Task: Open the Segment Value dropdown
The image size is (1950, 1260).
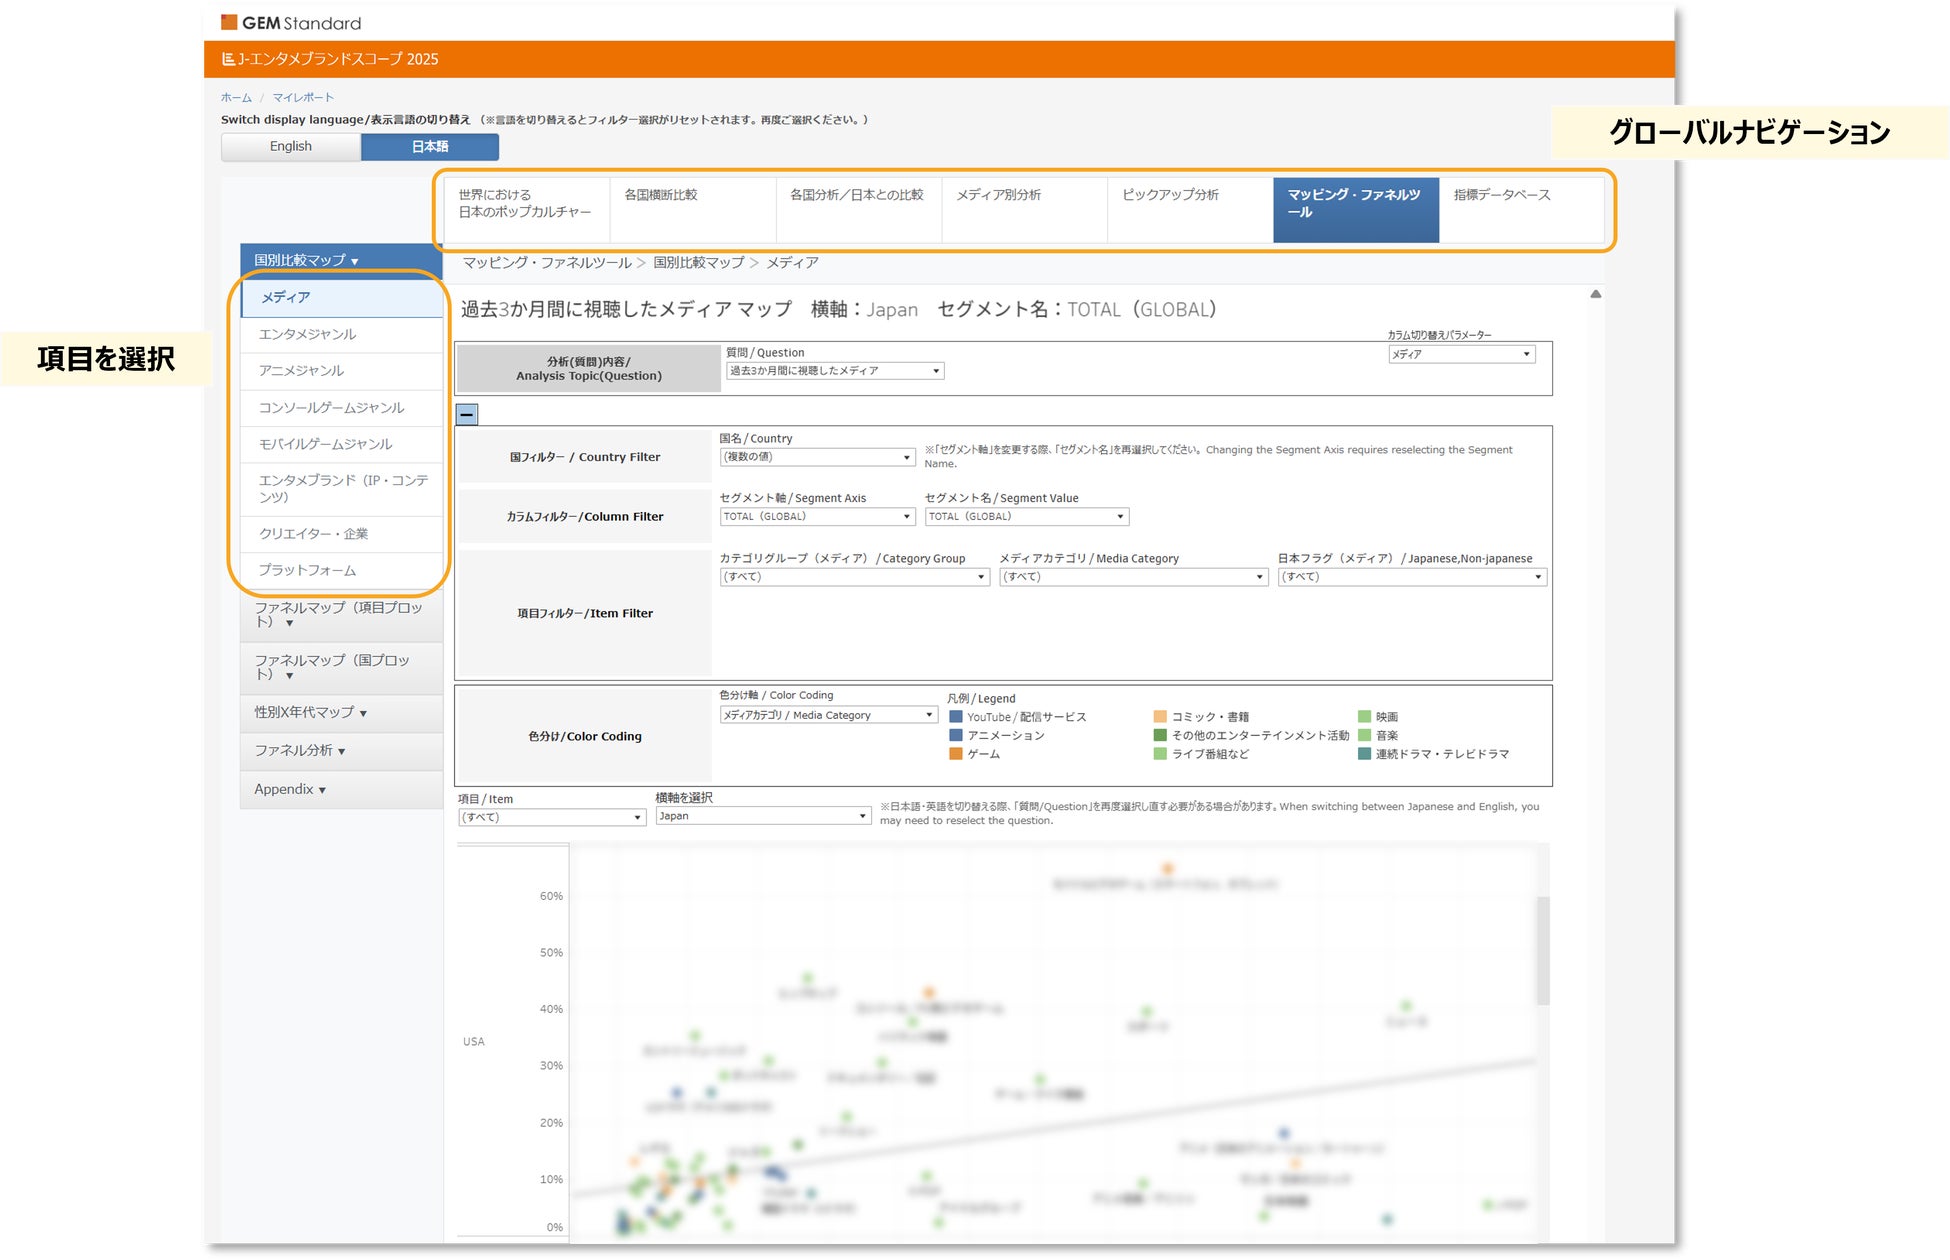Action: (1026, 517)
